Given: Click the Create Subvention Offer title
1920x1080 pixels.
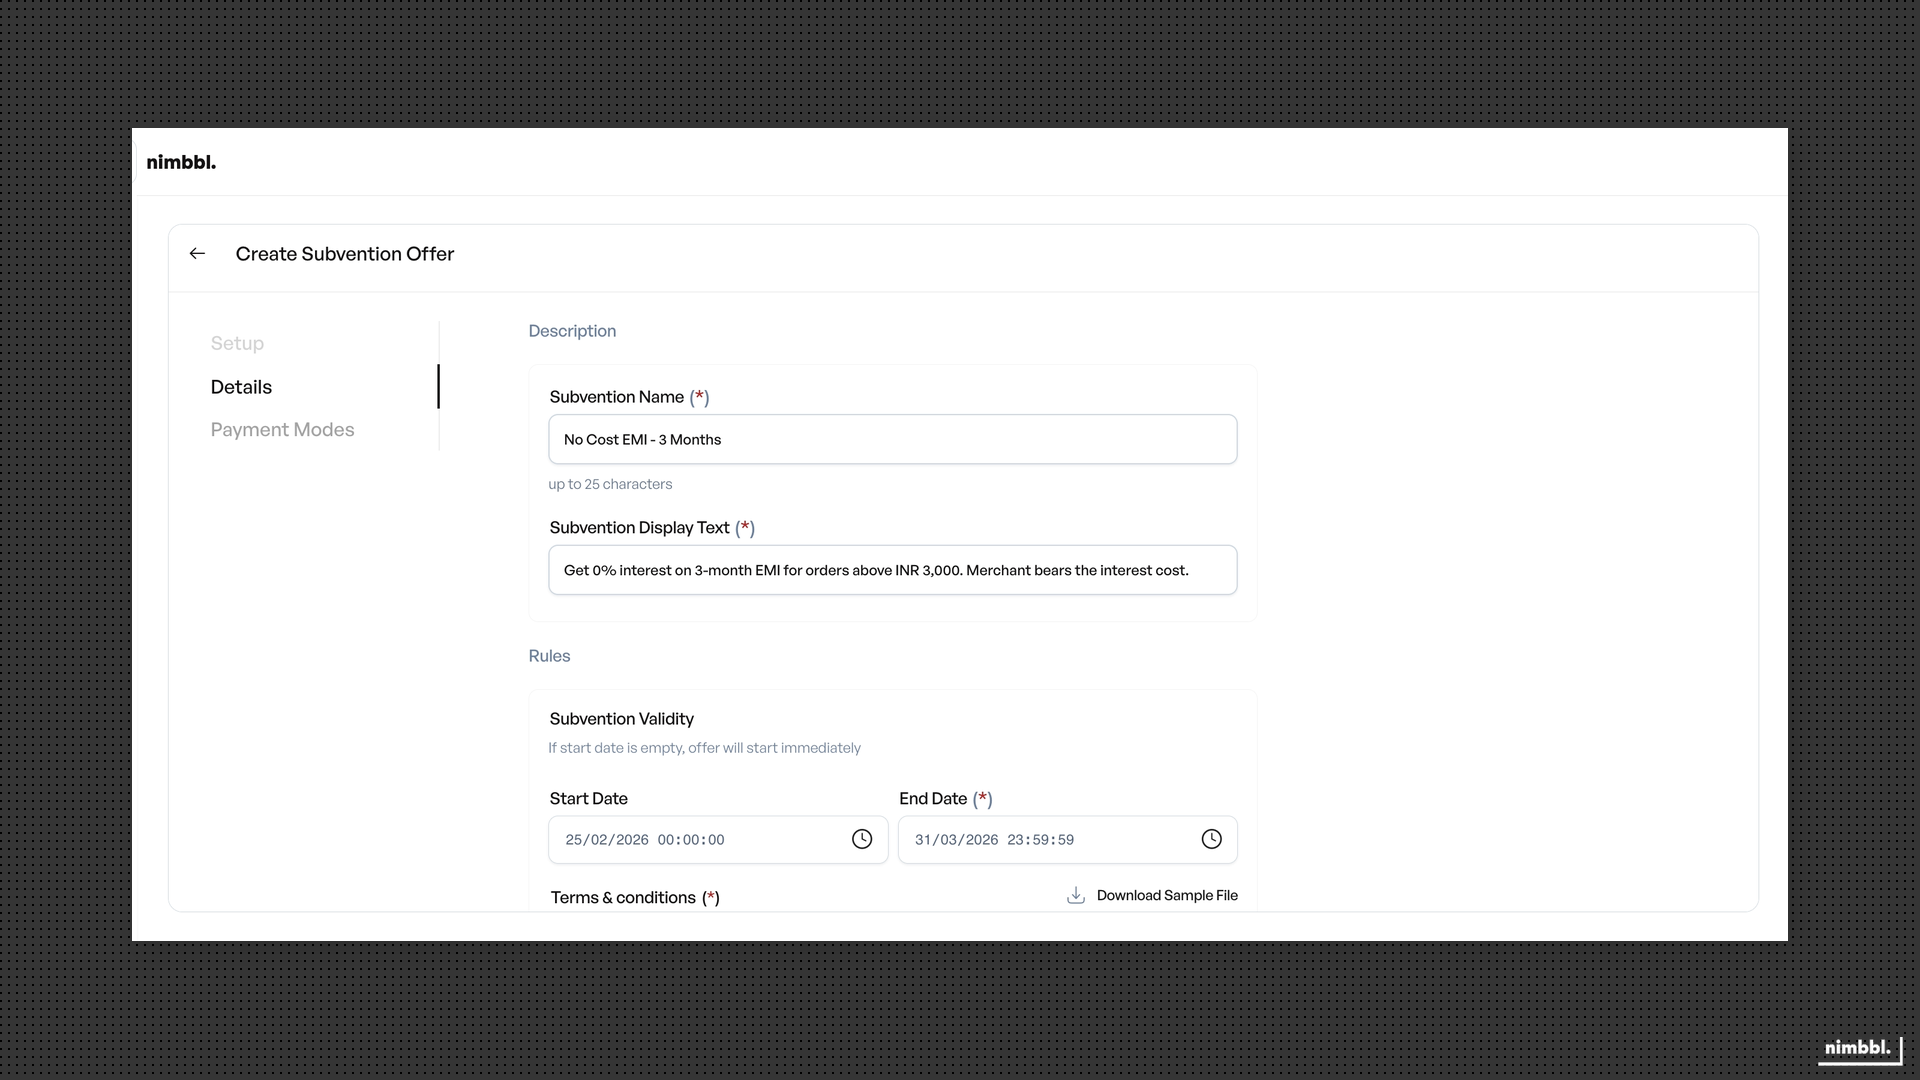Looking at the screenshot, I should 344,254.
